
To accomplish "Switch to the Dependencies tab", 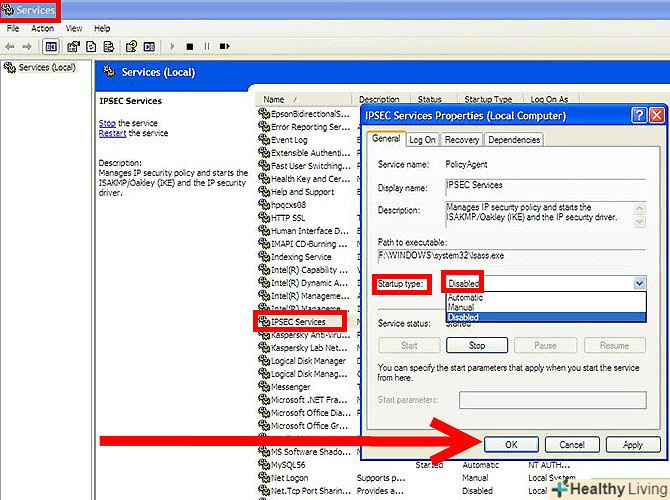I will (514, 140).
